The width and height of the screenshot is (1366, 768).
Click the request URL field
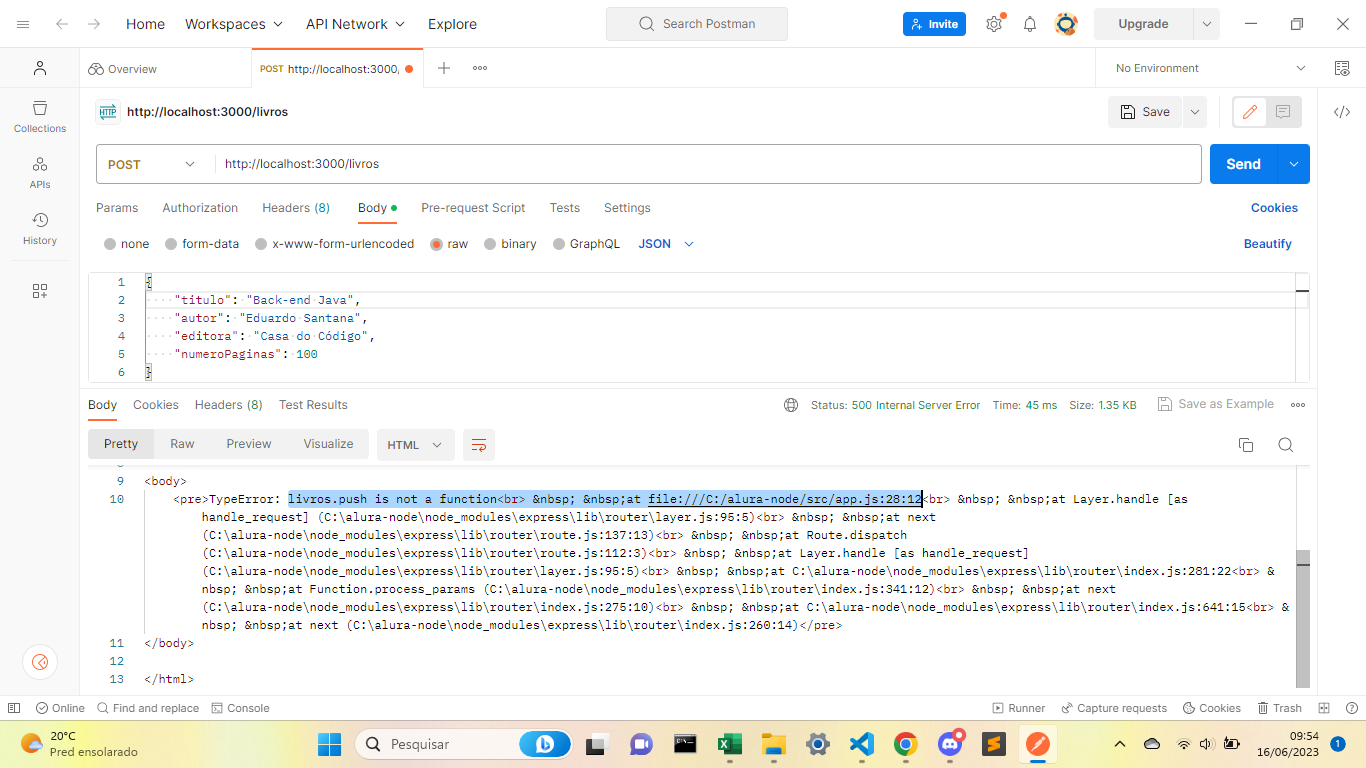pyautogui.click(x=707, y=164)
